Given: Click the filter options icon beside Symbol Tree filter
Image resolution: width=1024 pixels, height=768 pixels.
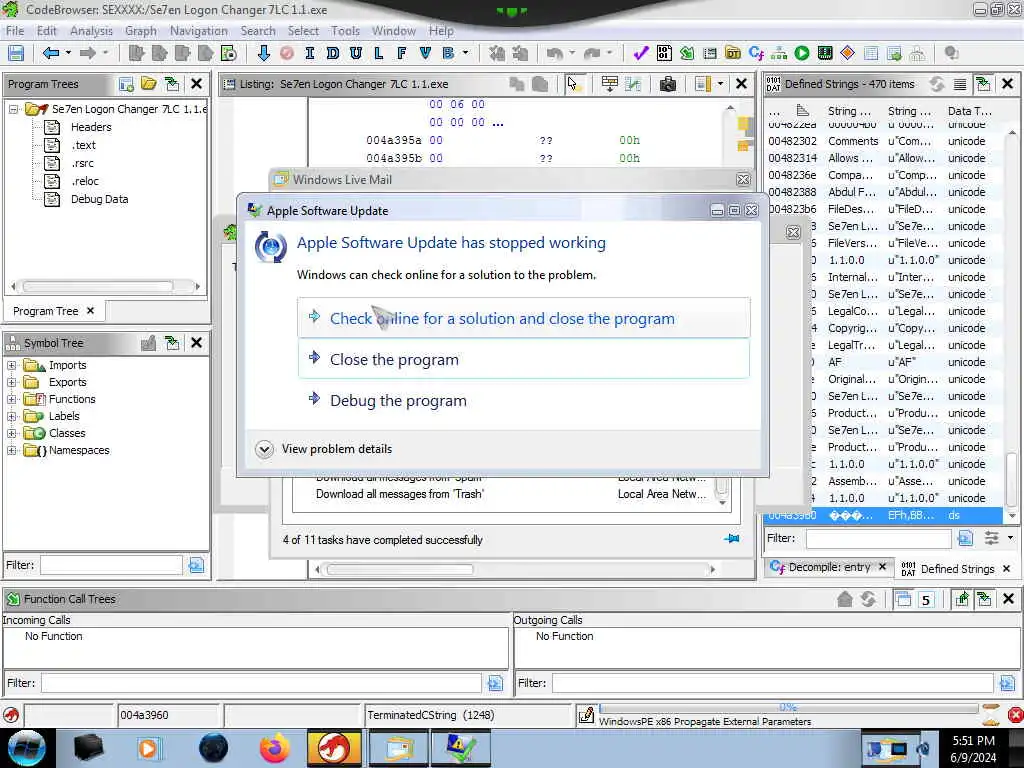Looking at the screenshot, I should click(x=196, y=565).
